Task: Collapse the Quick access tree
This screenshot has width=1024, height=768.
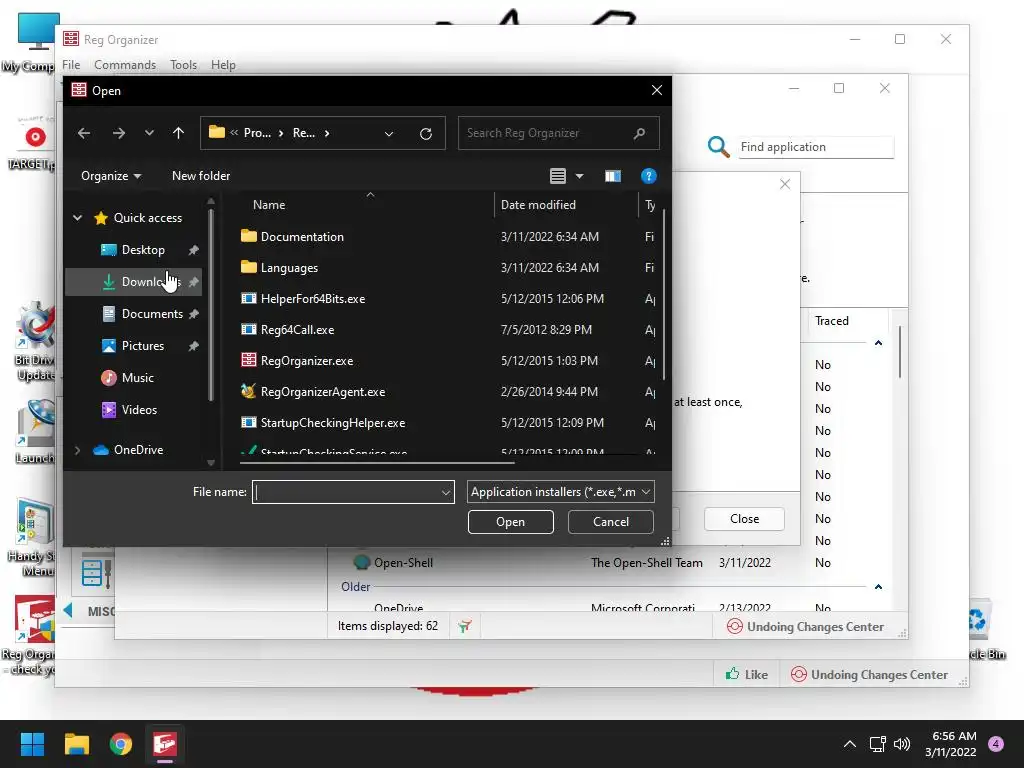Action: pos(77,217)
